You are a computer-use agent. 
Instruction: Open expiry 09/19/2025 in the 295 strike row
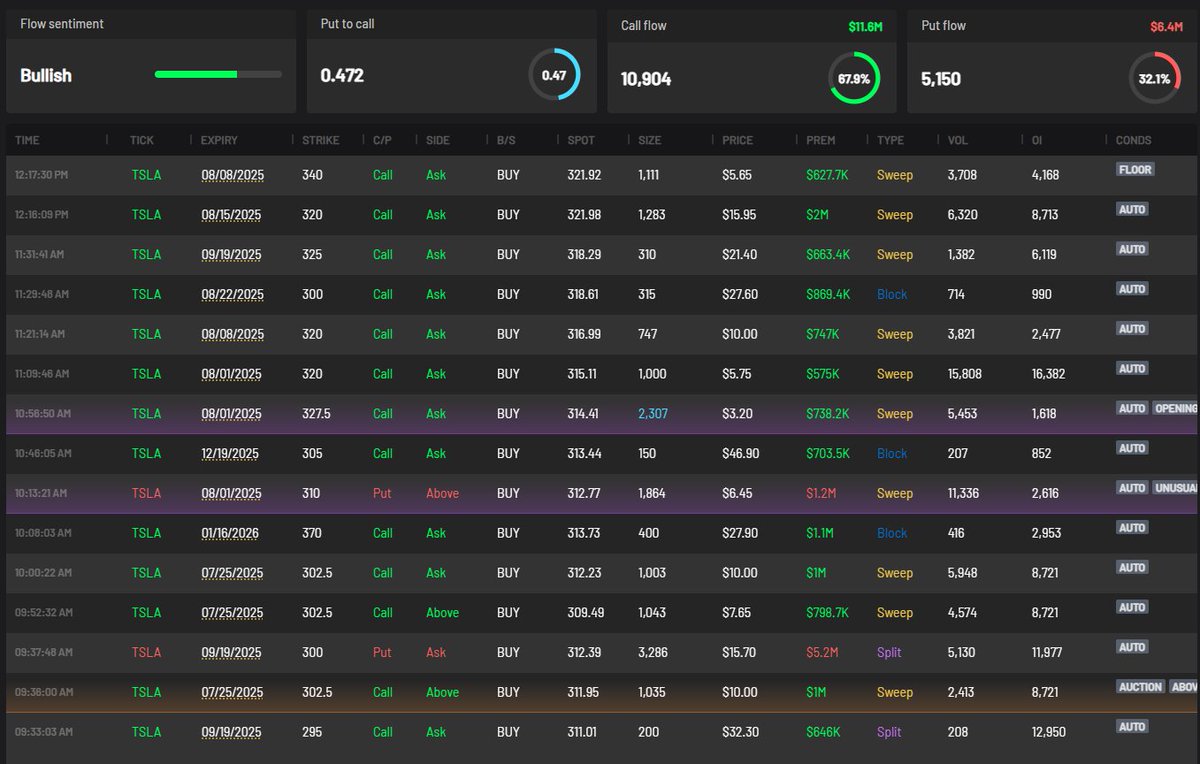[x=231, y=732]
